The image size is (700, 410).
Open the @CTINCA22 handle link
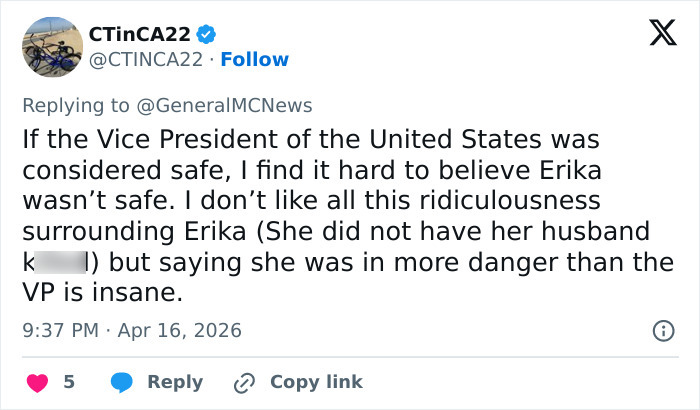(x=144, y=59)
